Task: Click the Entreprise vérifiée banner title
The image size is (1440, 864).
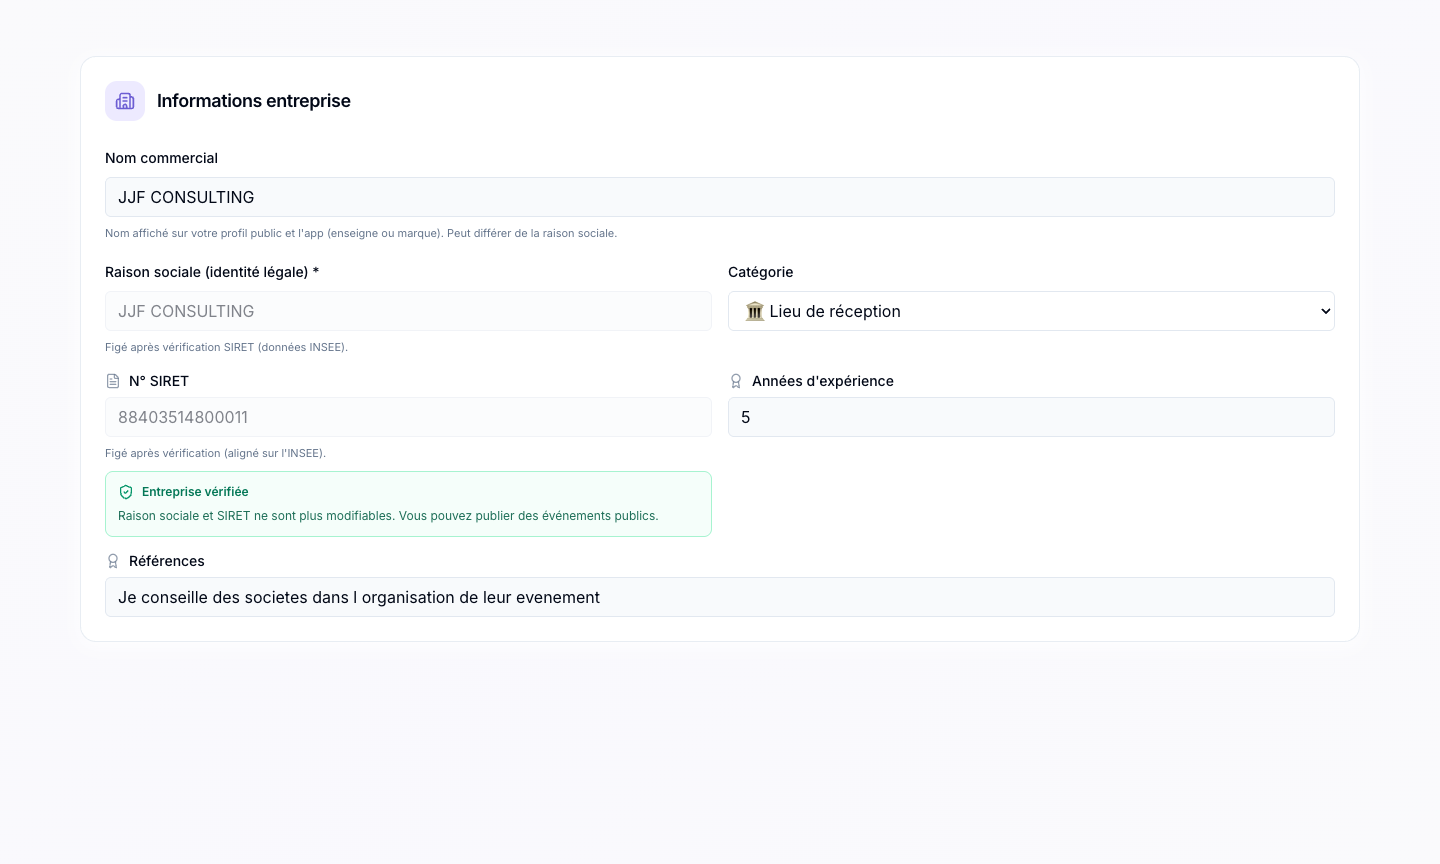Action: (x=195, y=492)
